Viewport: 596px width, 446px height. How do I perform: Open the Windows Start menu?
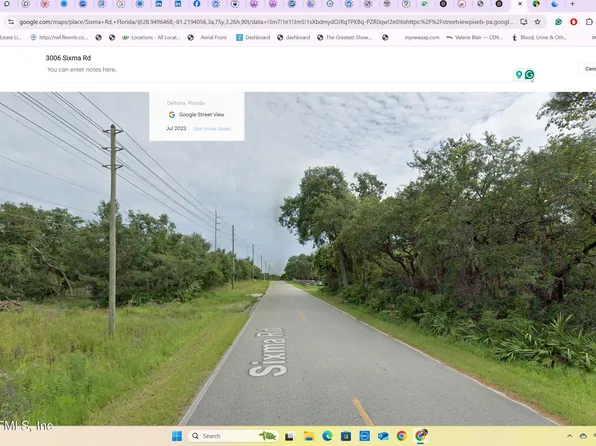click(177, 436)
